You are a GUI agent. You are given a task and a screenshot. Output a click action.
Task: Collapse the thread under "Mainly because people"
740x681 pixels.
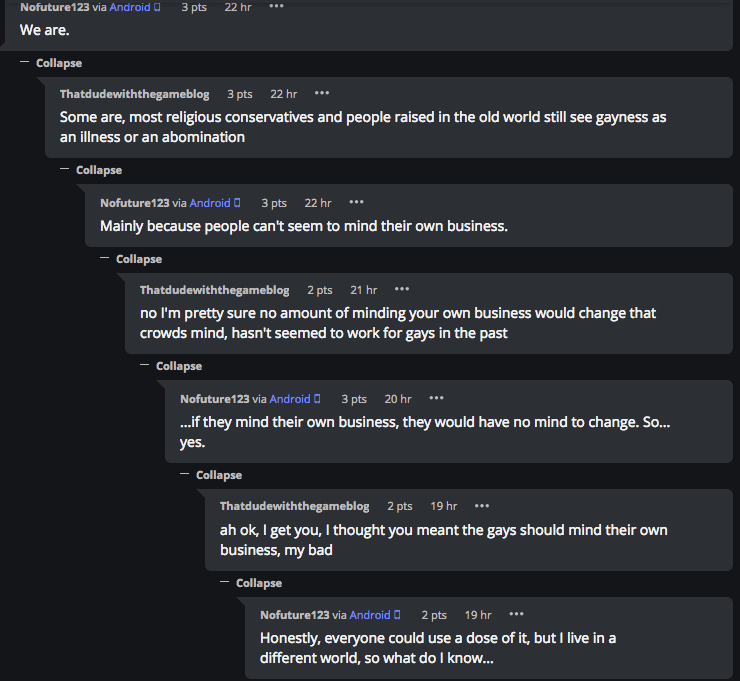coord(131,259)
